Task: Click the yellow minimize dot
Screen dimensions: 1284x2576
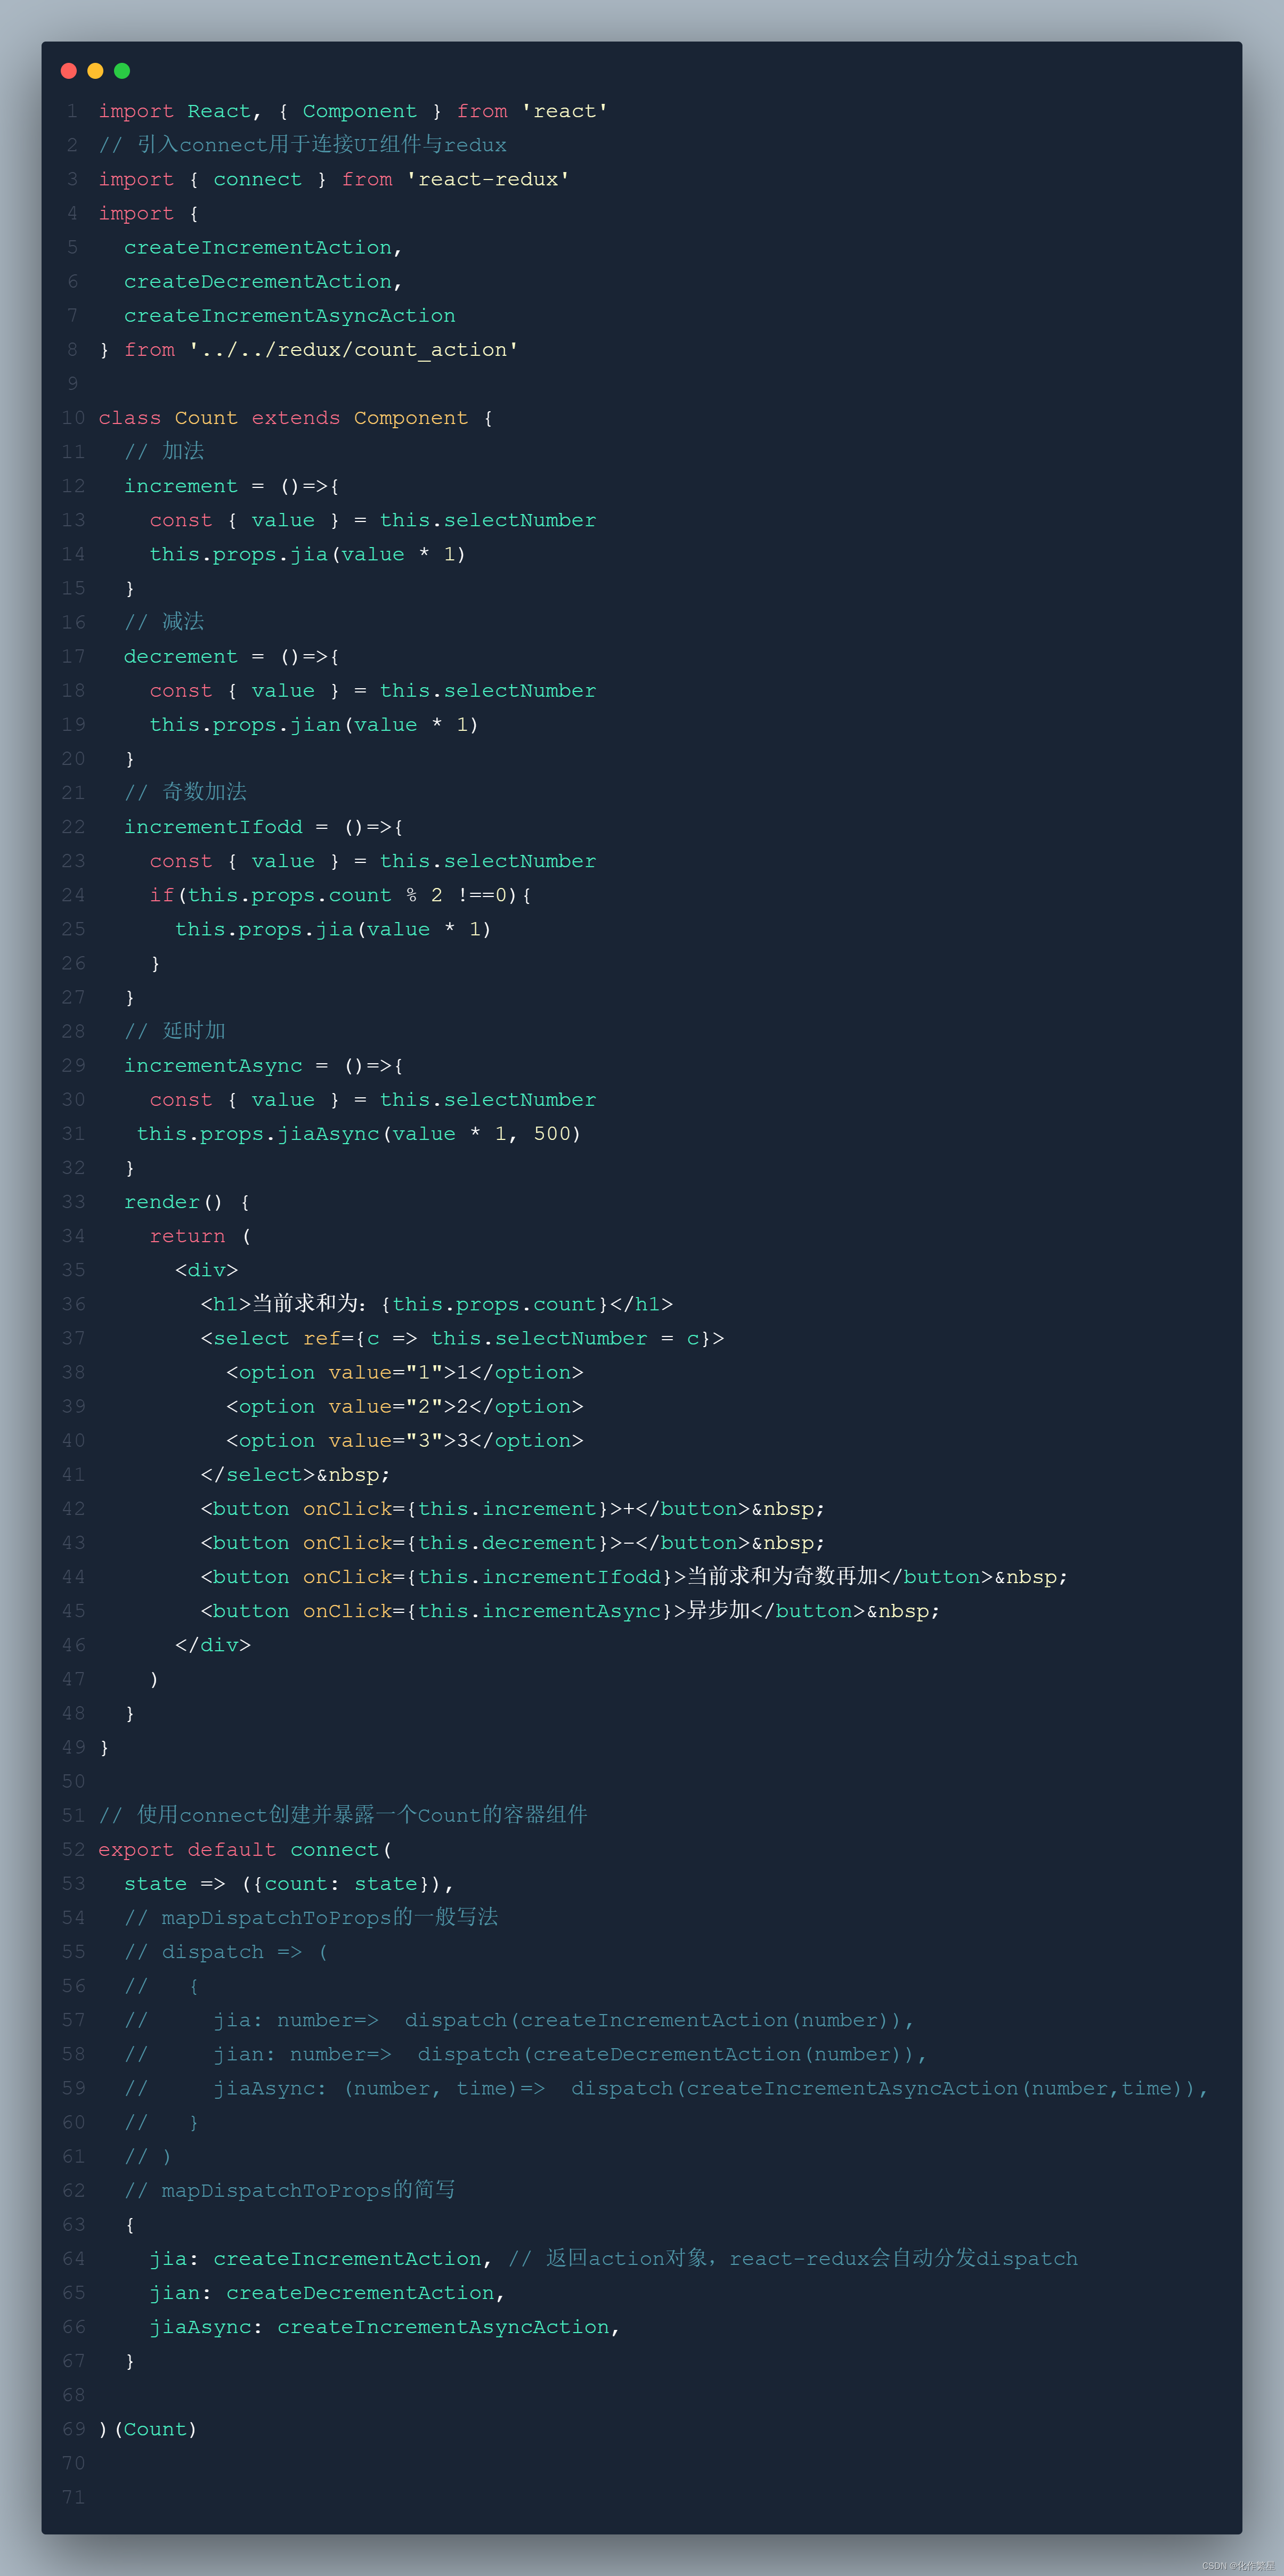Action: 96,71
